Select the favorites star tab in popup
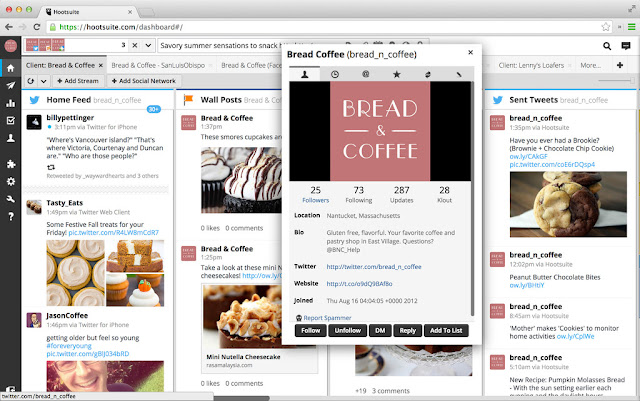This screenshot has height=401, width=640. [396, 74]
